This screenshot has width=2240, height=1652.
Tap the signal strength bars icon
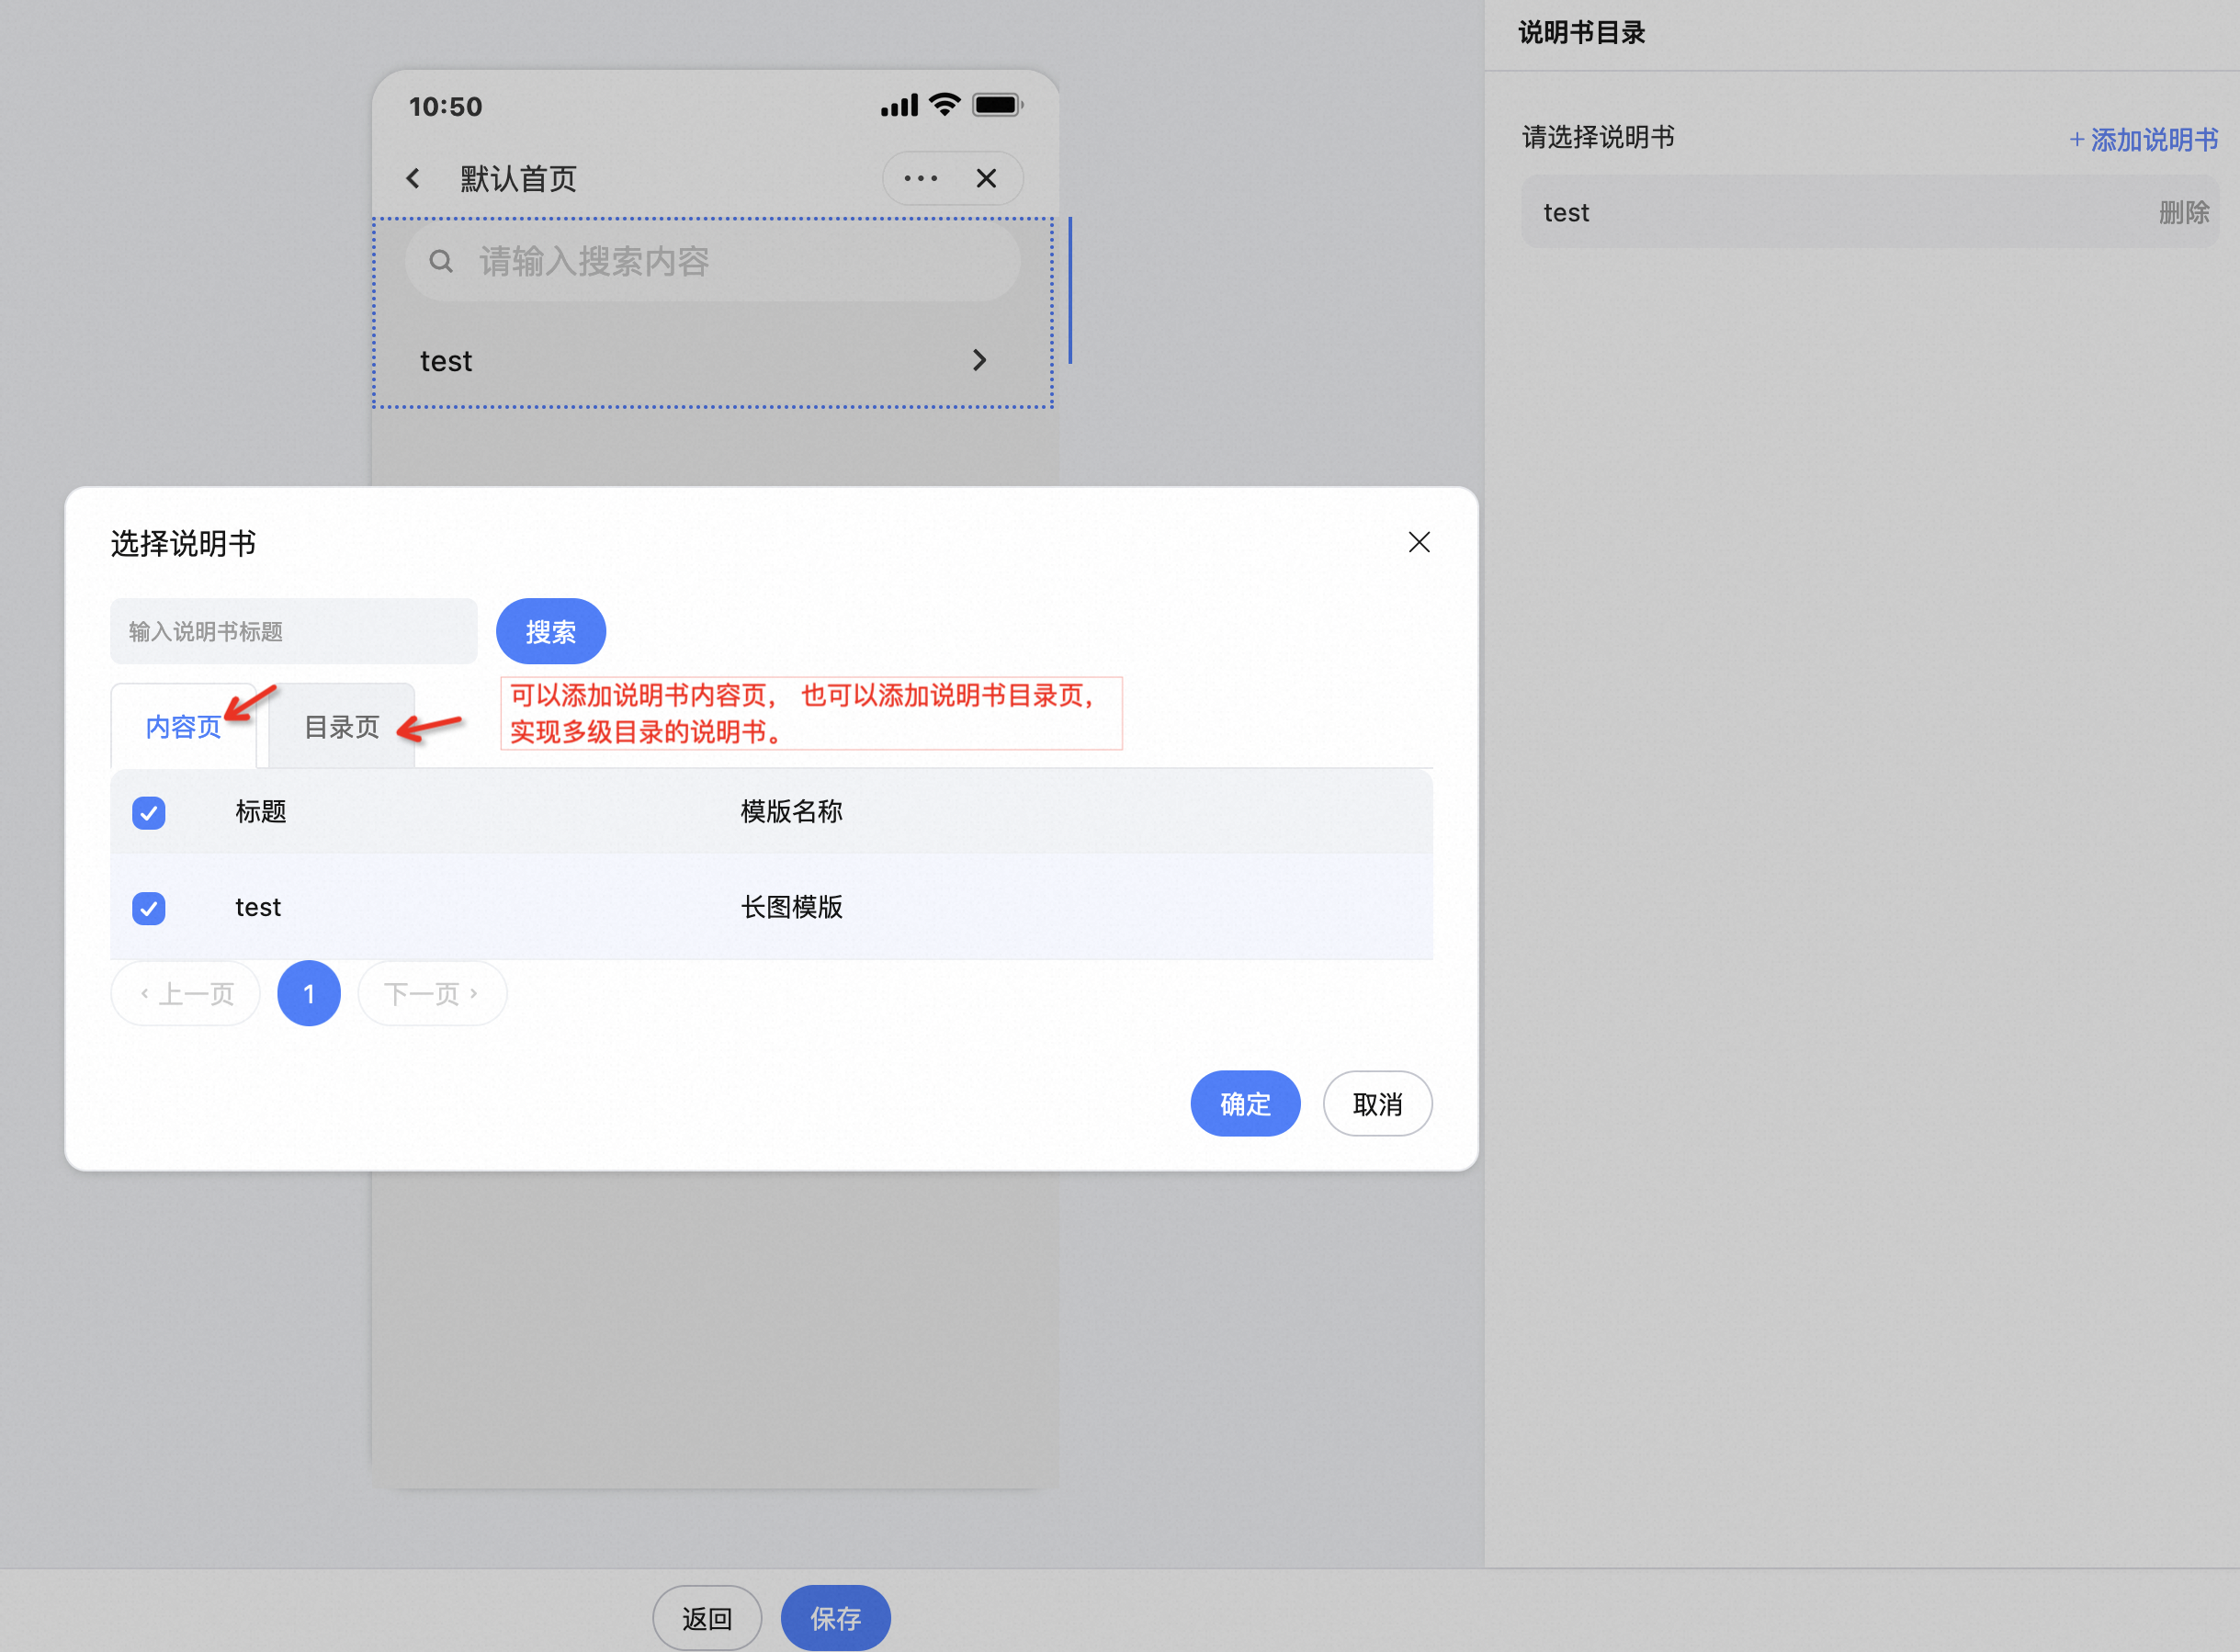(x=899, y=106)
